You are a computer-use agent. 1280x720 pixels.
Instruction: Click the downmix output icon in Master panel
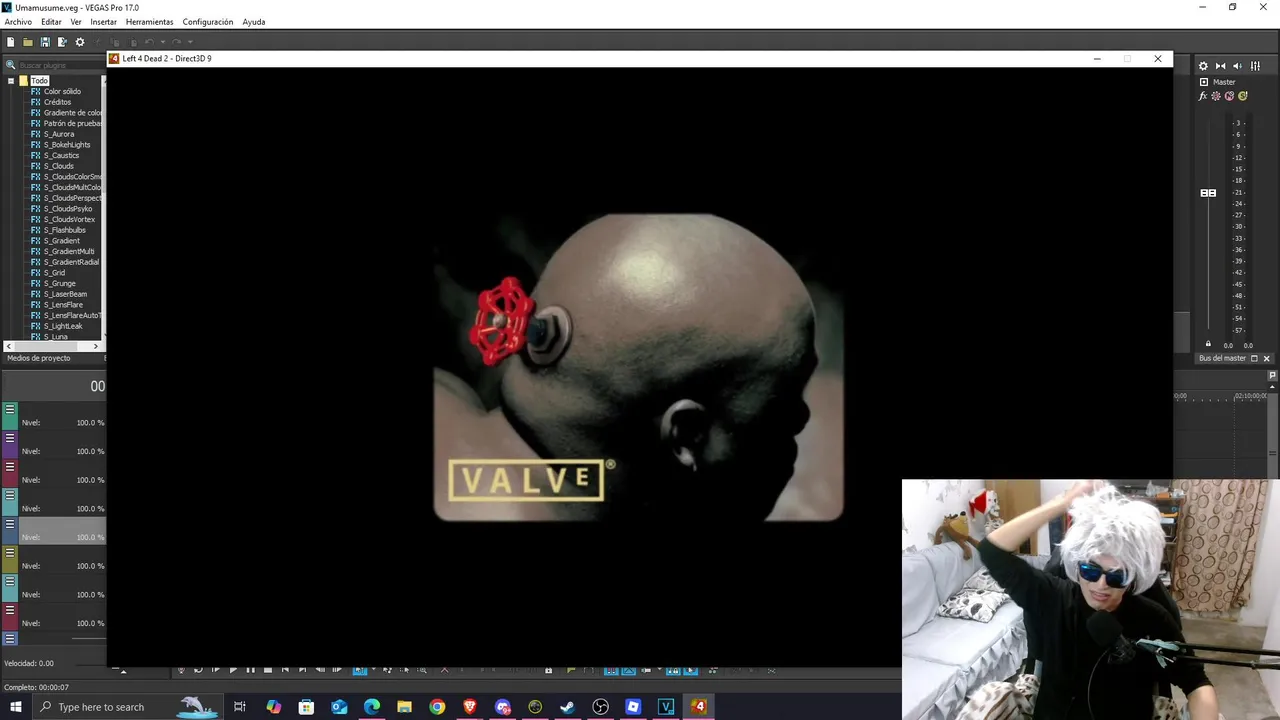(1220, 66)
